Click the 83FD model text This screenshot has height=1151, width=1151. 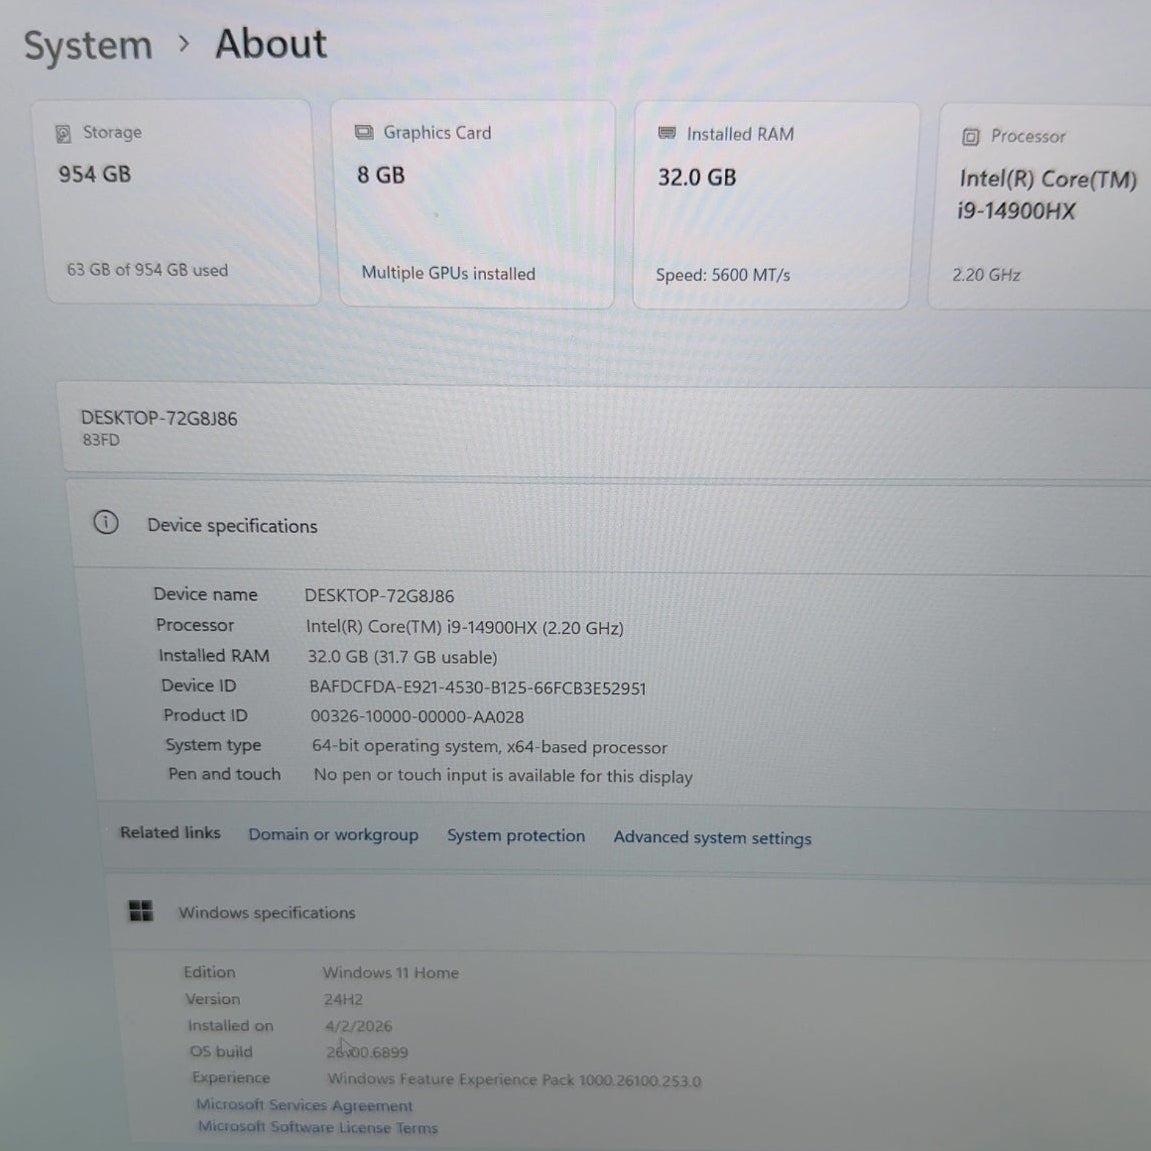coord(101,440)
